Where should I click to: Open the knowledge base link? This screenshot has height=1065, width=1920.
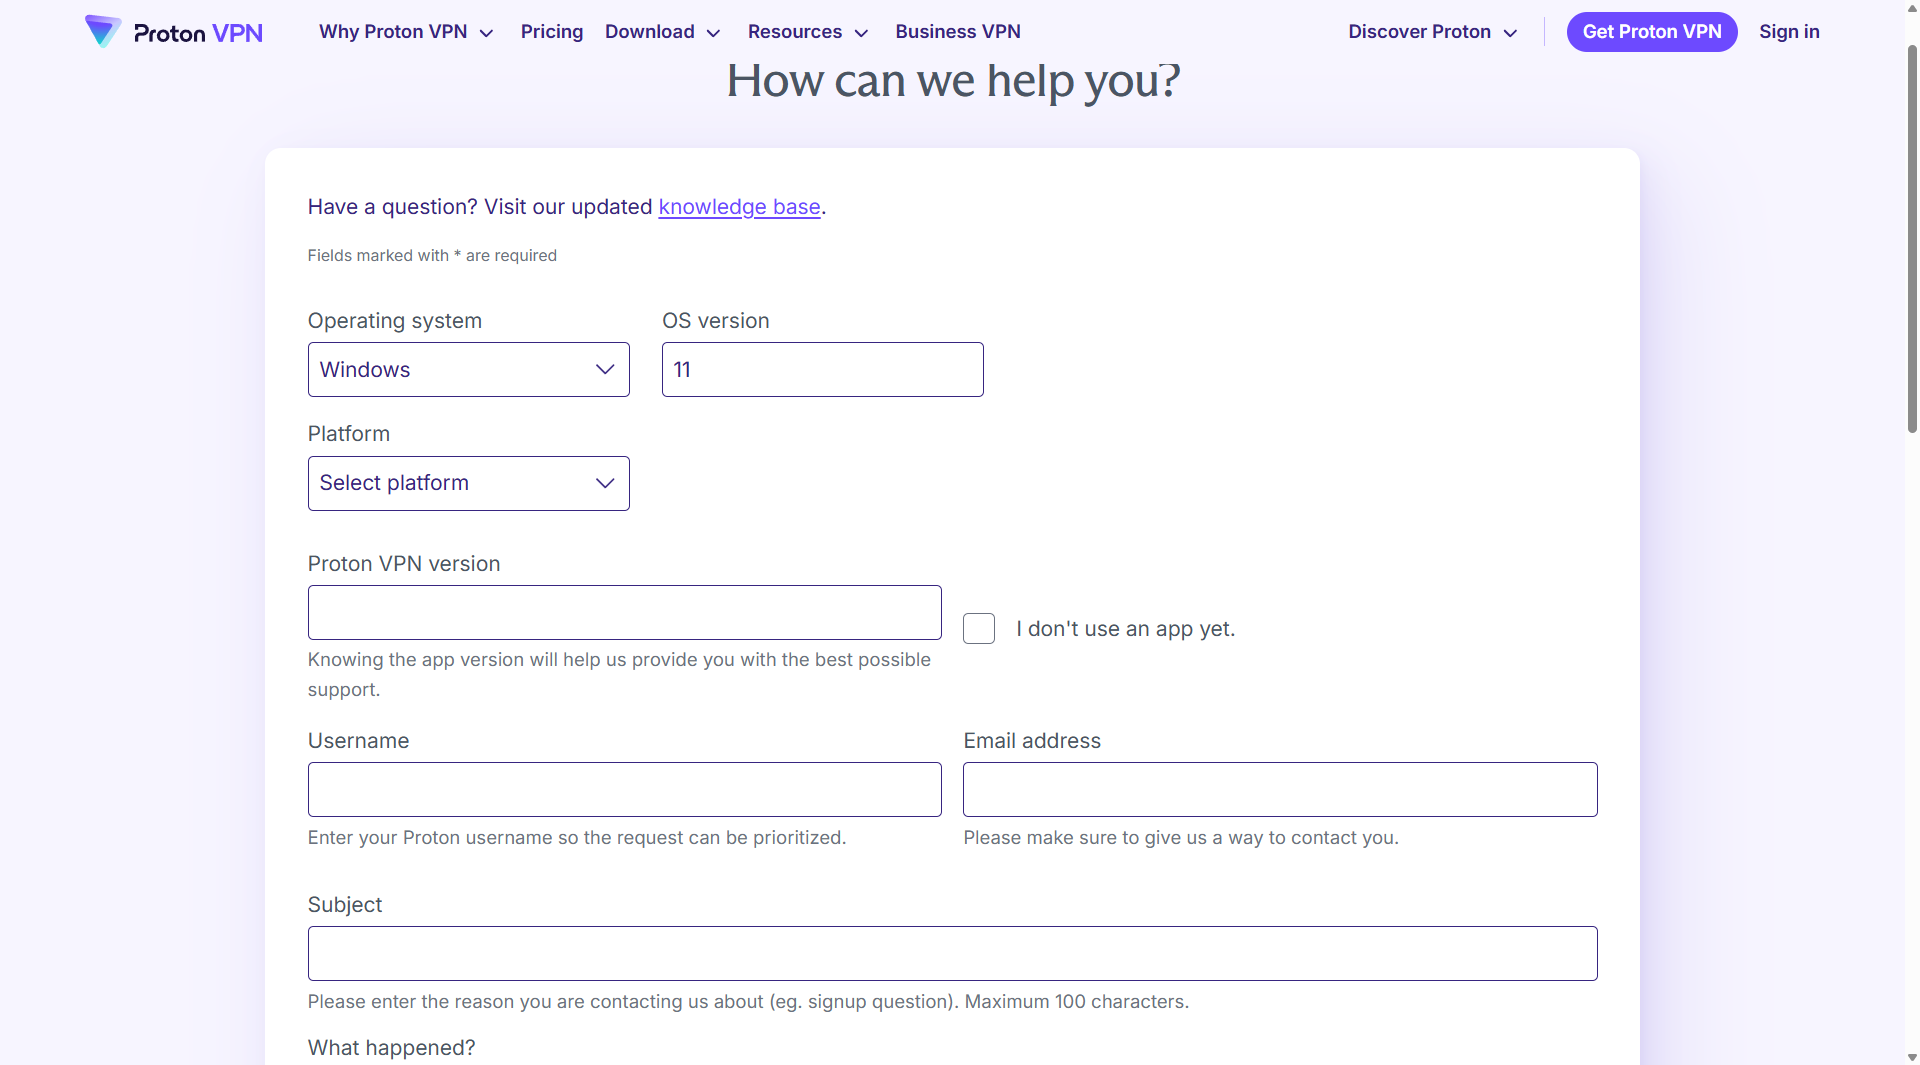pos(739,207)
